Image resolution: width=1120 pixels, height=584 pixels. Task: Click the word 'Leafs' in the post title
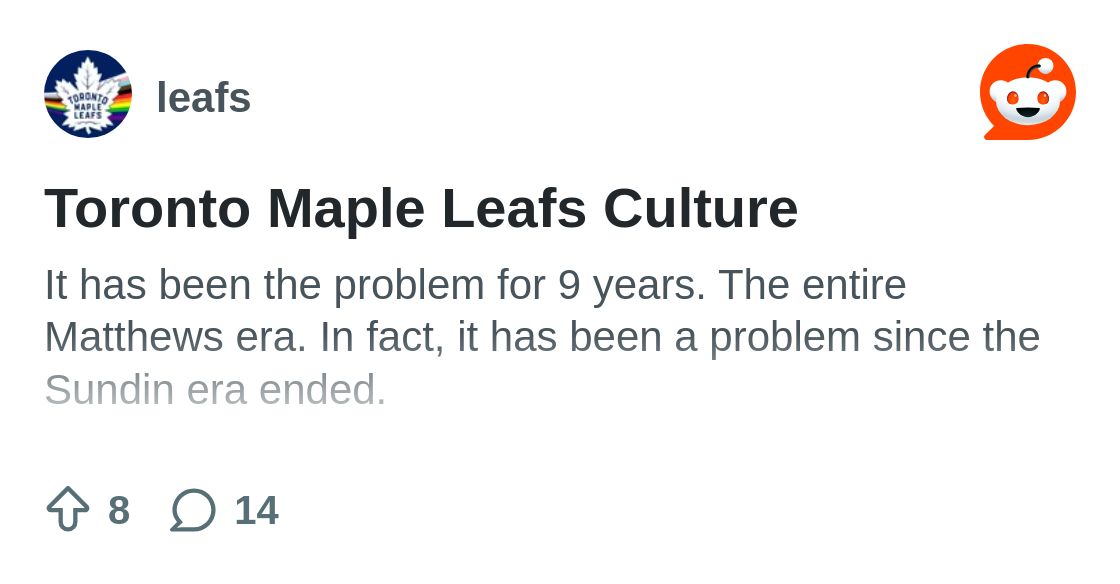[514, 209]
